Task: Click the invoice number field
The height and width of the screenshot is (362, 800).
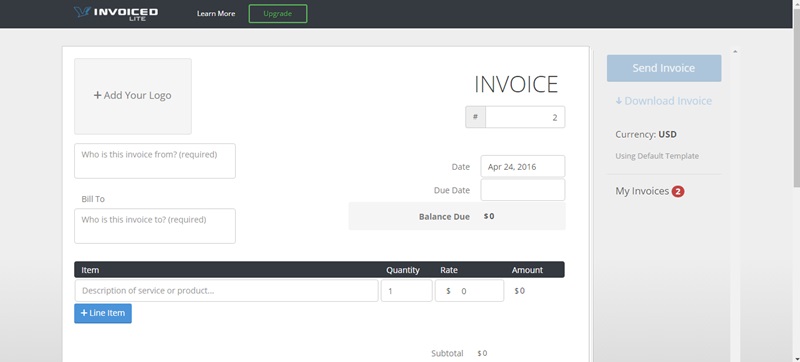Action: click(525, 117)
